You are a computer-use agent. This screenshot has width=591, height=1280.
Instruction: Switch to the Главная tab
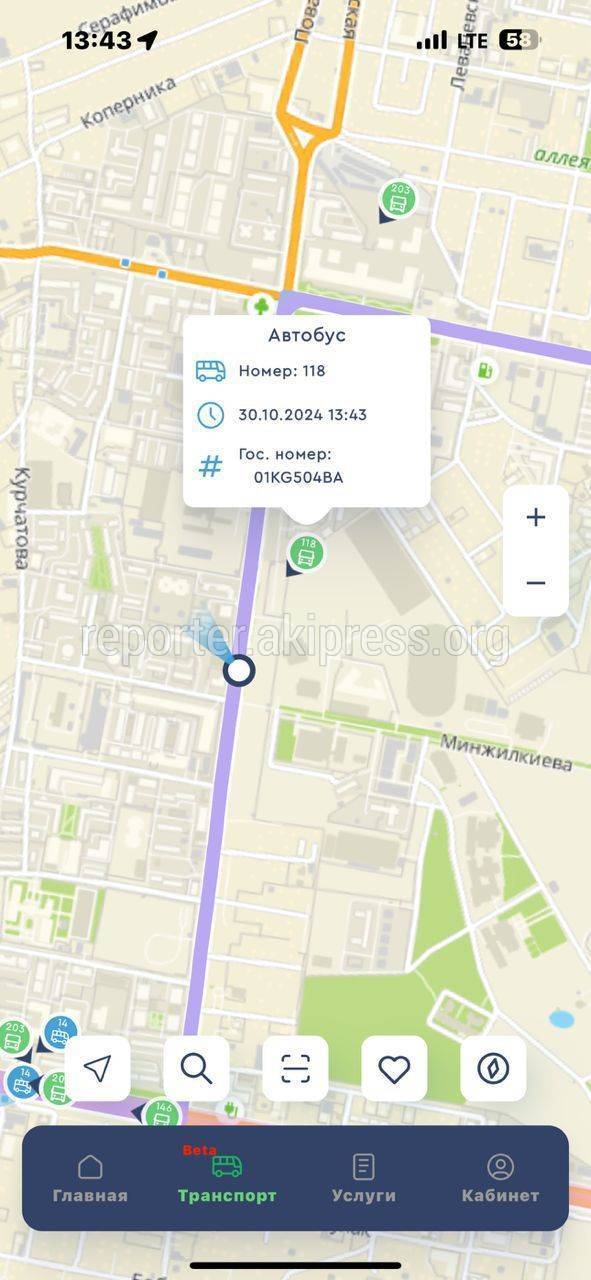(x=90, y=1179)
